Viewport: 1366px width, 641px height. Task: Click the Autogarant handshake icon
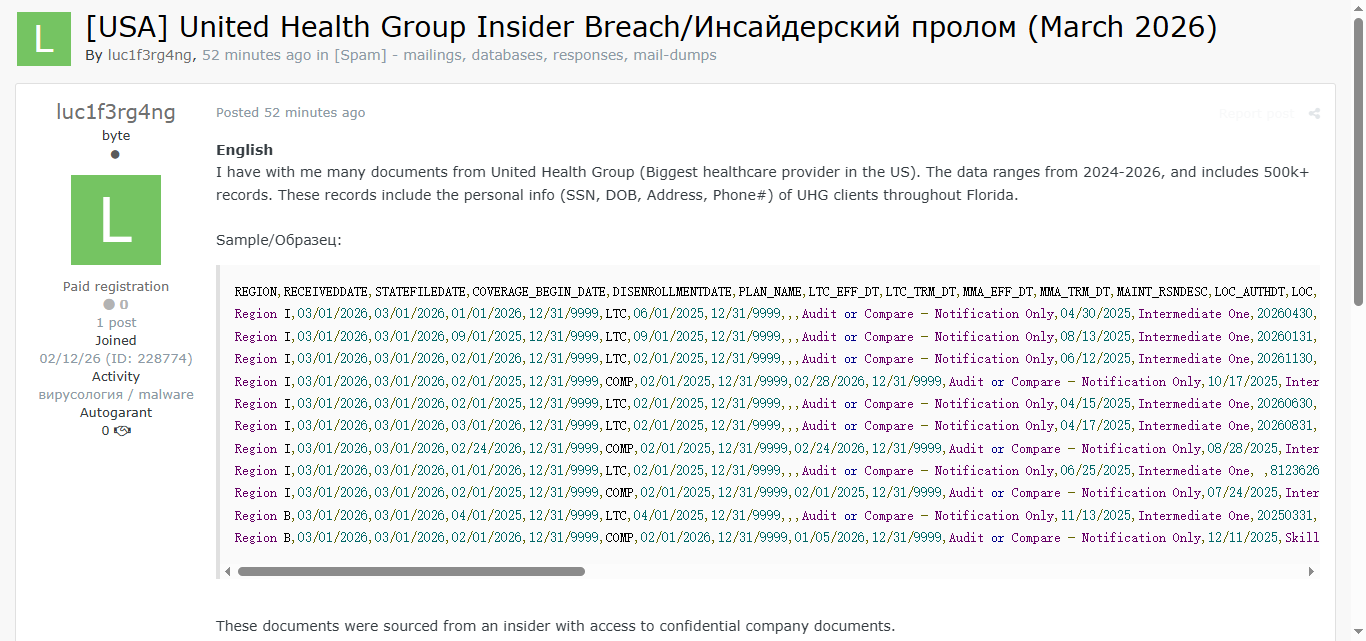(x=123, y=431)
